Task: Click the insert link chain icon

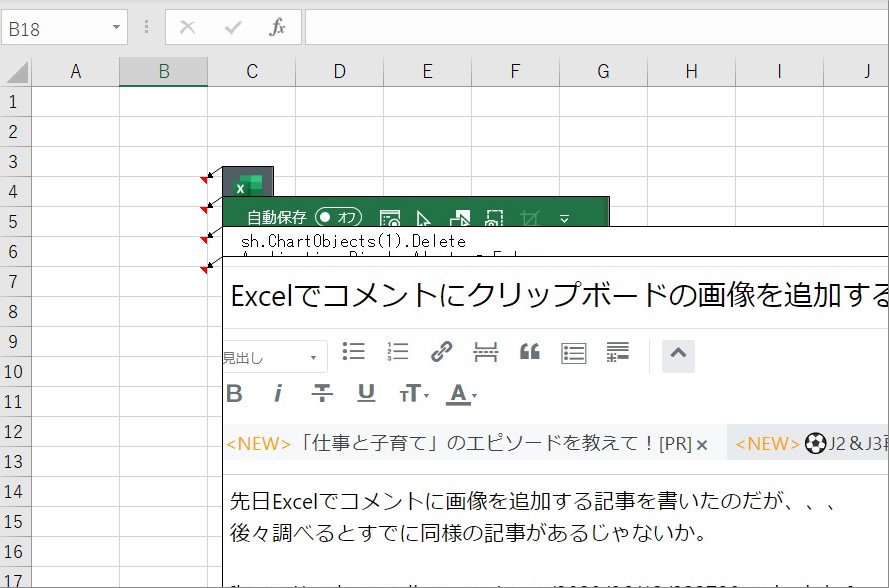Action: coord(441,352)
